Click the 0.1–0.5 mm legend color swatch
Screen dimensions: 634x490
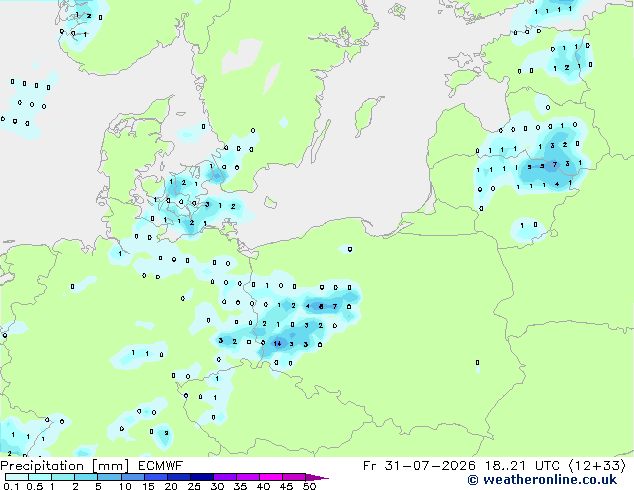coord(17,477)
